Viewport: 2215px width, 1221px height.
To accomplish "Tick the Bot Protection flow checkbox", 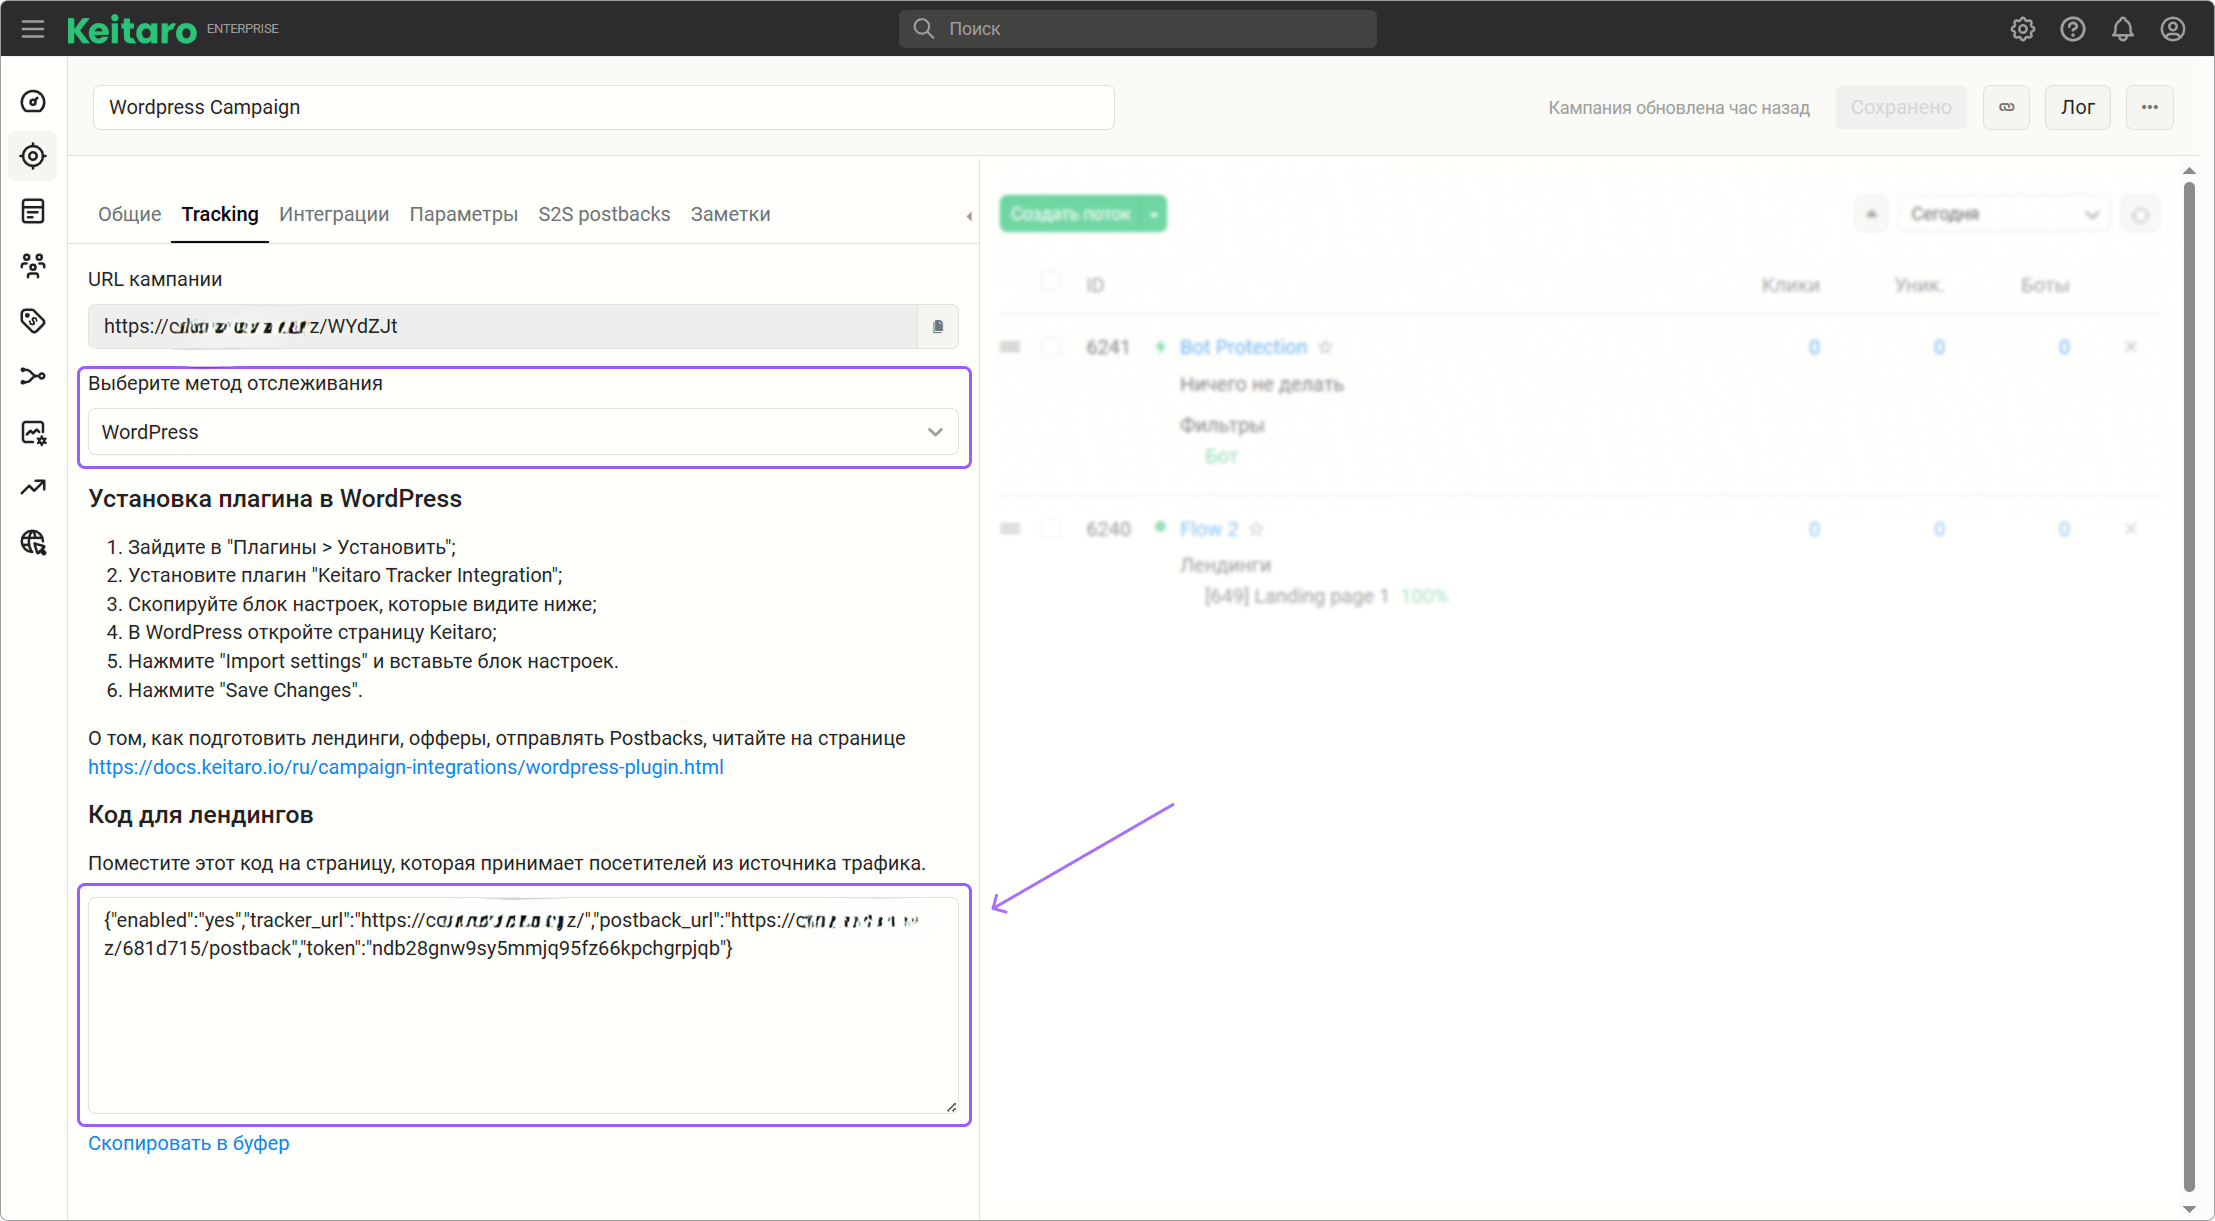I will (x=1051, y=347).
